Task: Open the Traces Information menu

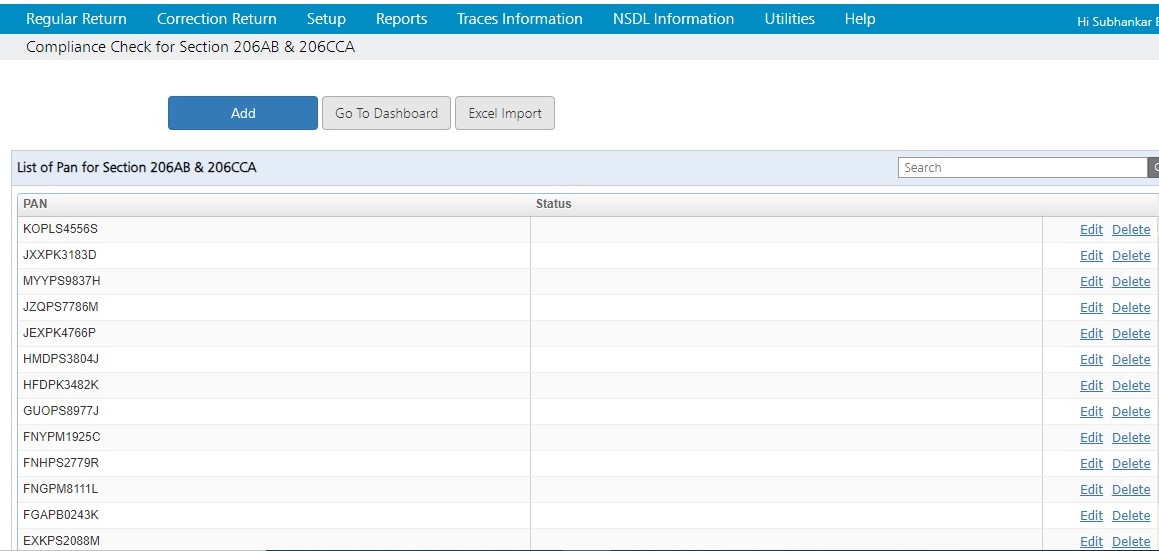Action: click(x=520, y=19)
